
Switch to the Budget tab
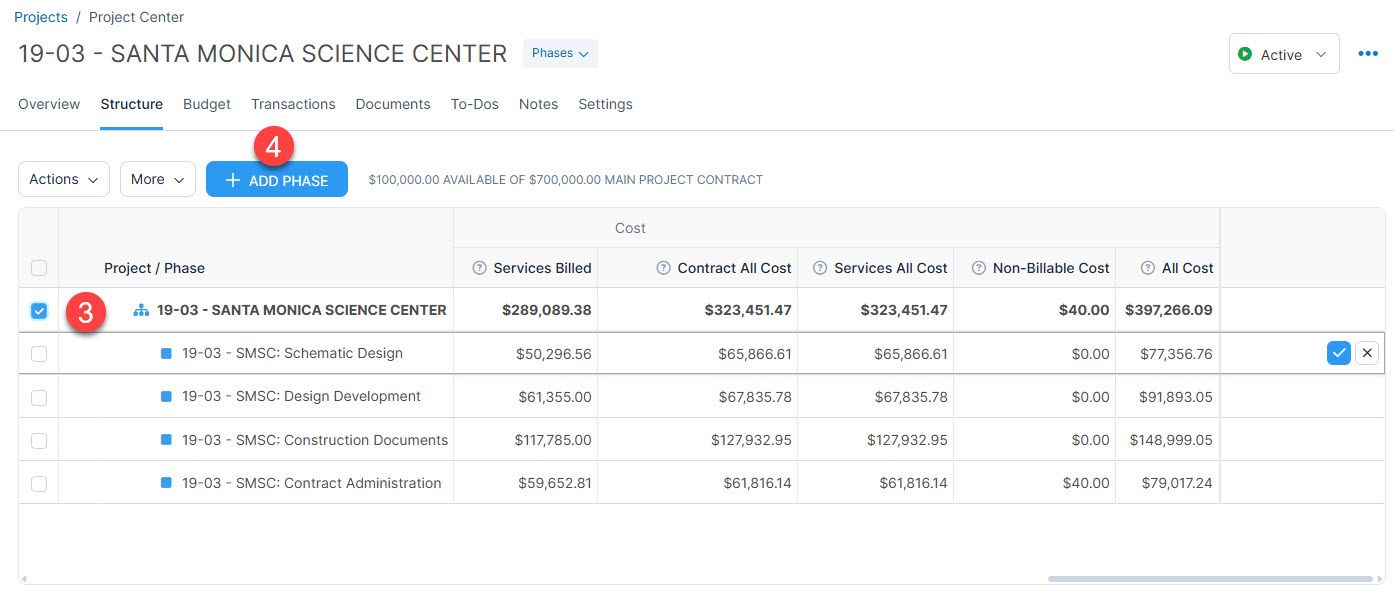(x=206, y=104)
